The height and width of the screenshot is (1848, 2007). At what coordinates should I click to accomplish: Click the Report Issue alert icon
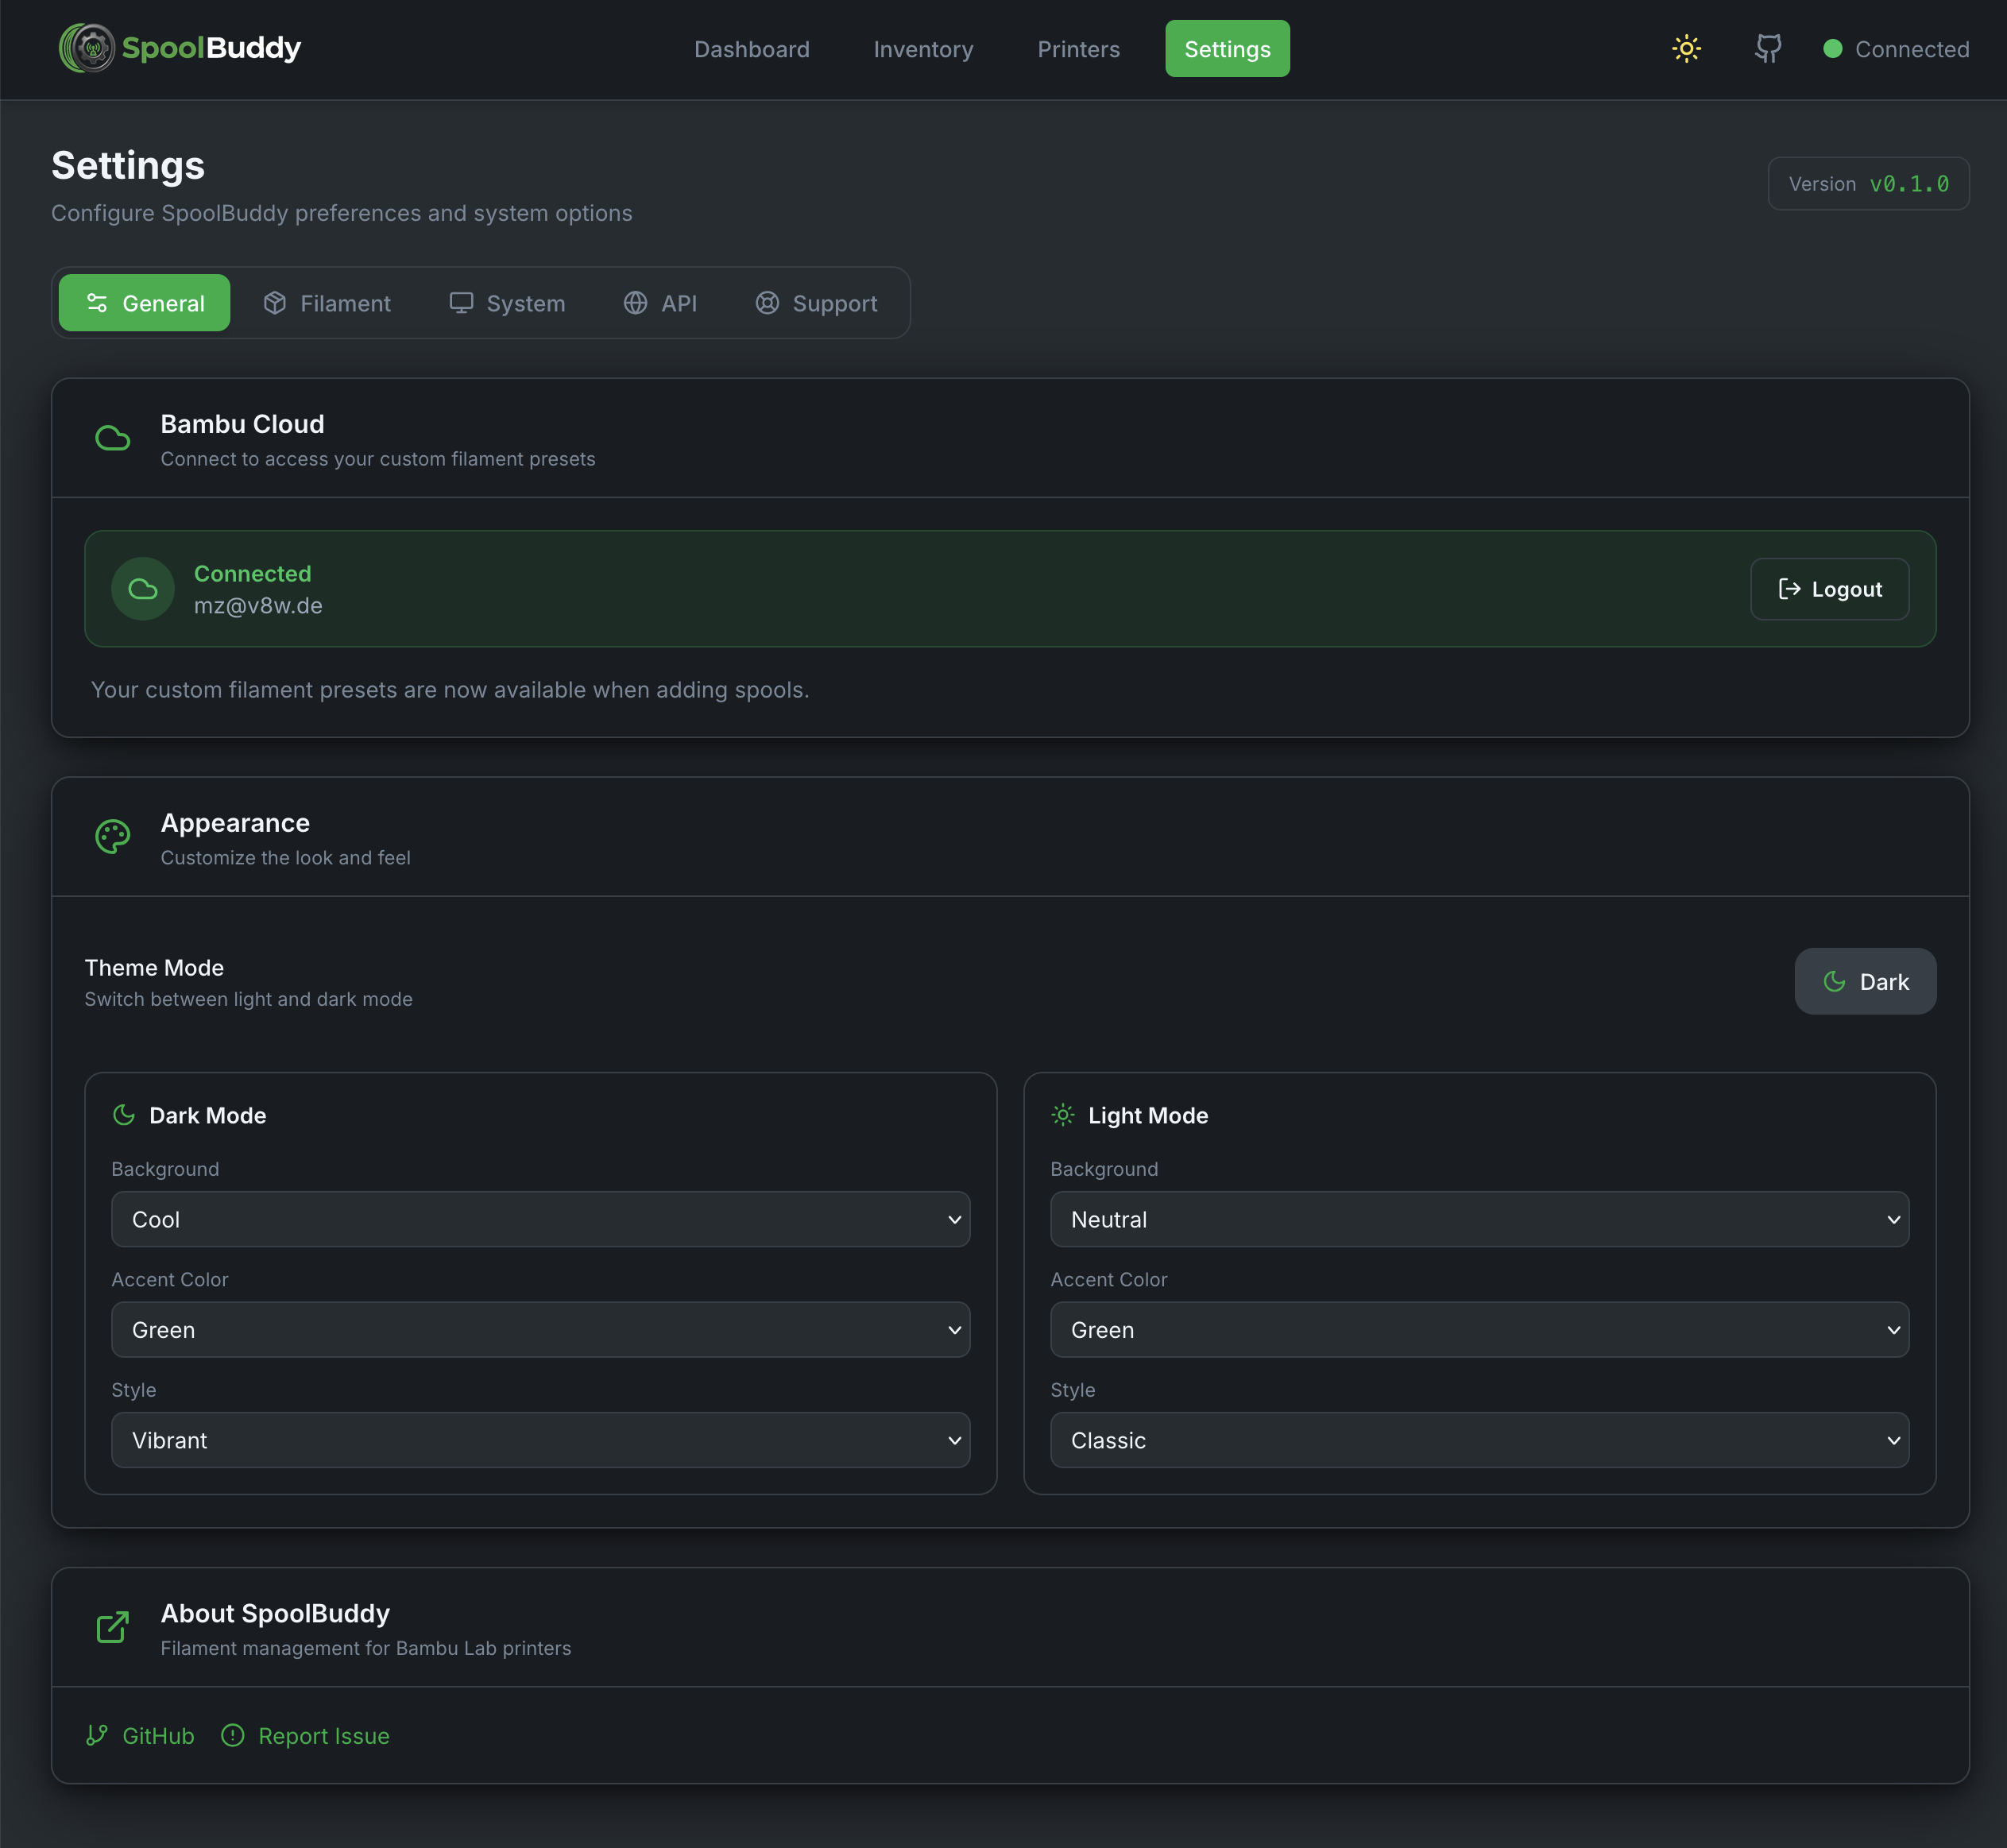point(233,1735)
